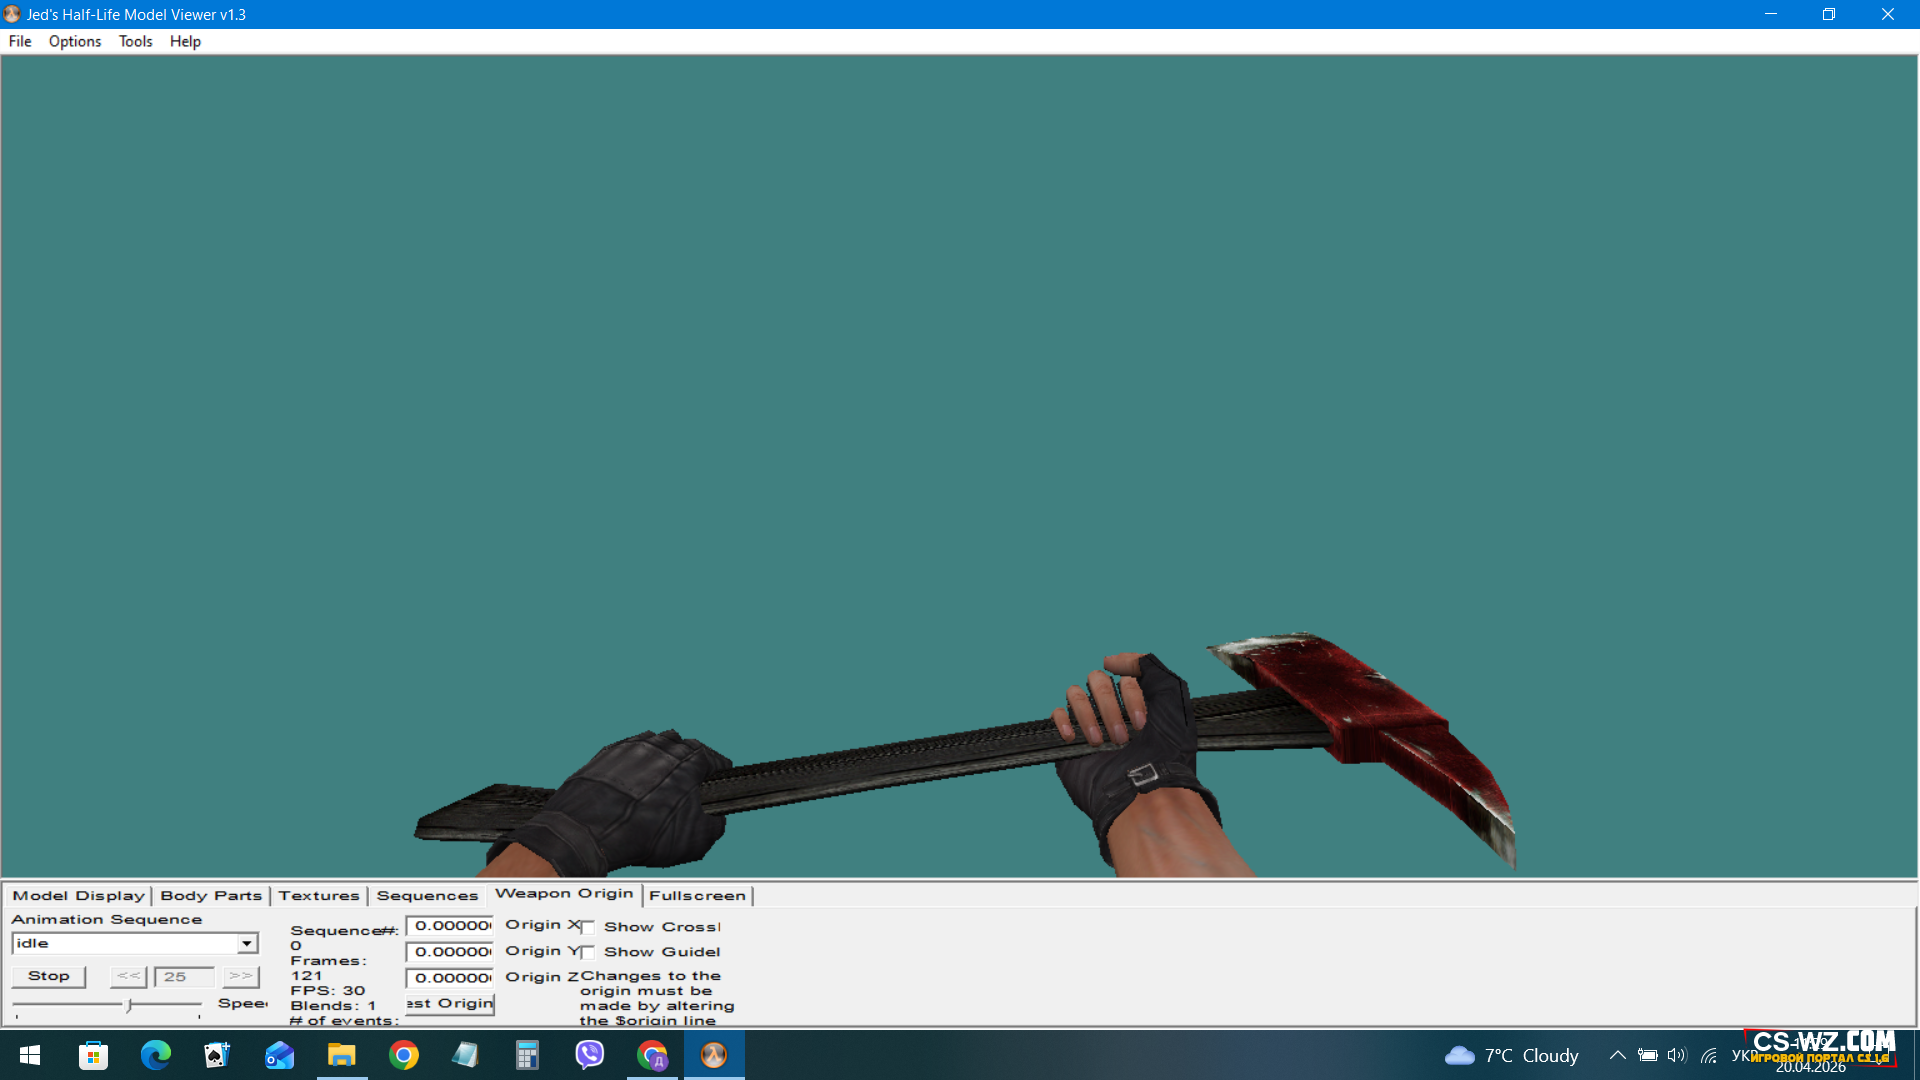1920x1080 pixels.
Task: Open Outlook from the taskbar
Action: click(279, 1055)
